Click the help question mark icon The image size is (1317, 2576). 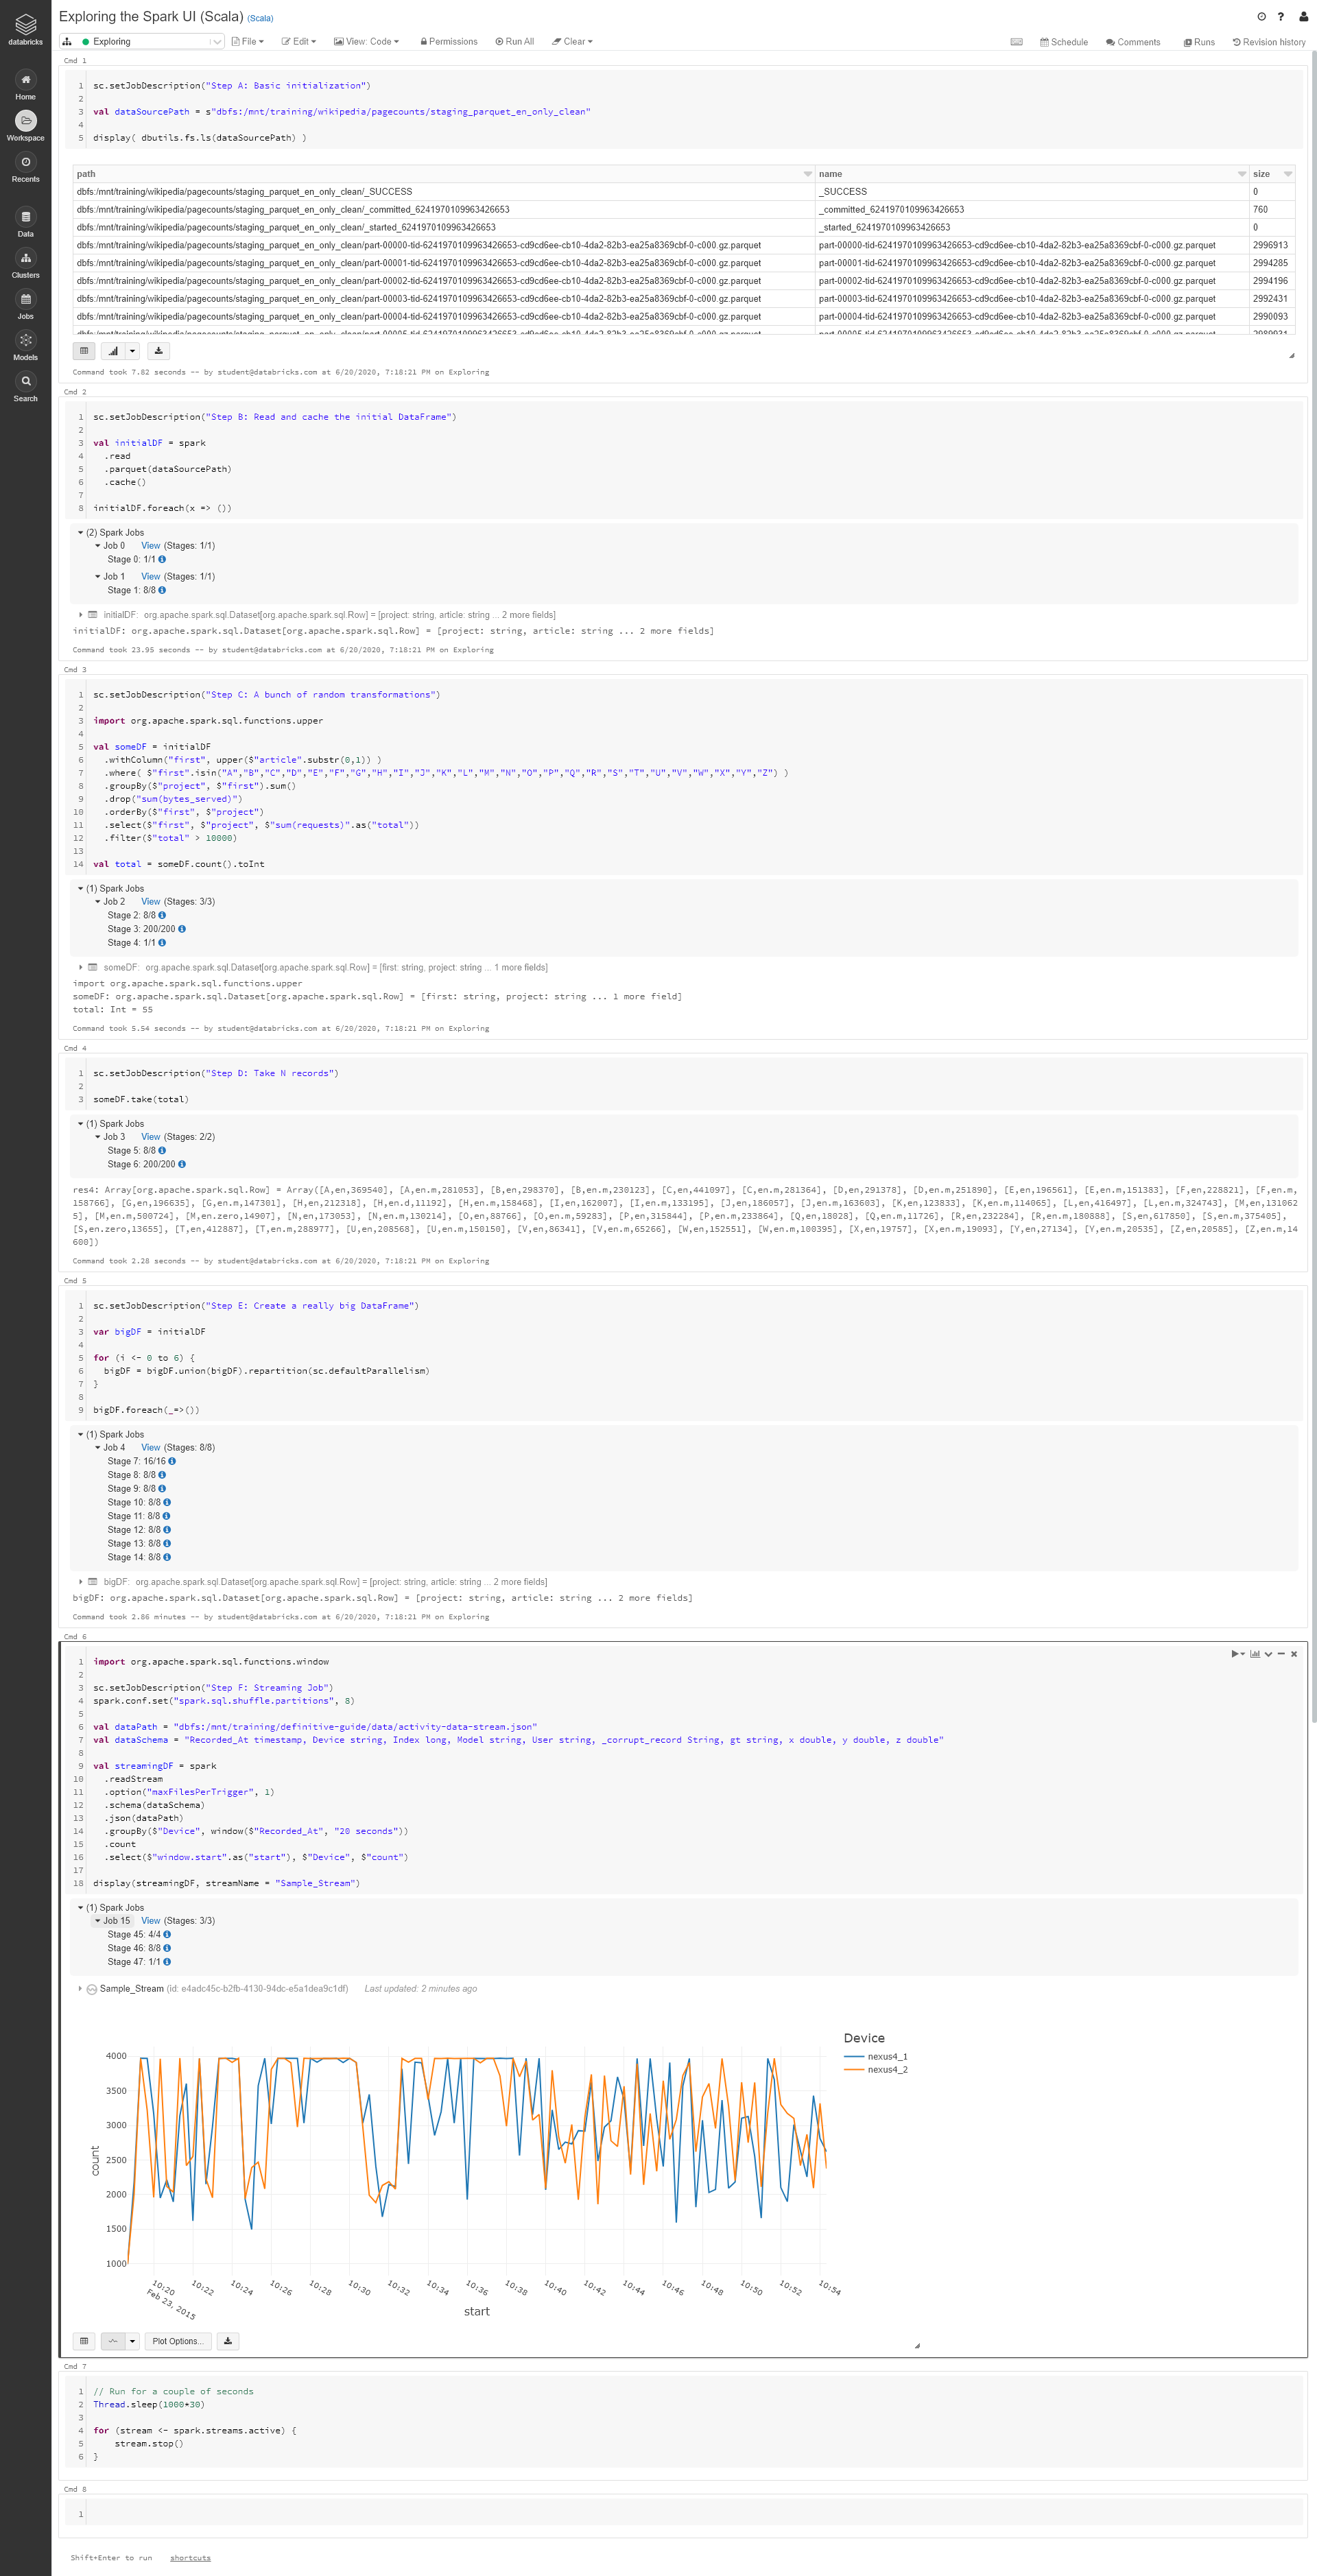tap(1281, 16)
